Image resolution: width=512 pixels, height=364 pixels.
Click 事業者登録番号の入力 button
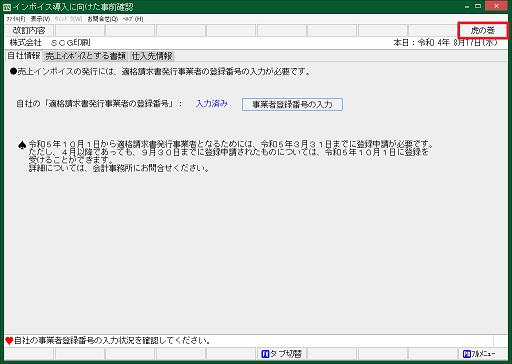pos(292,104)
